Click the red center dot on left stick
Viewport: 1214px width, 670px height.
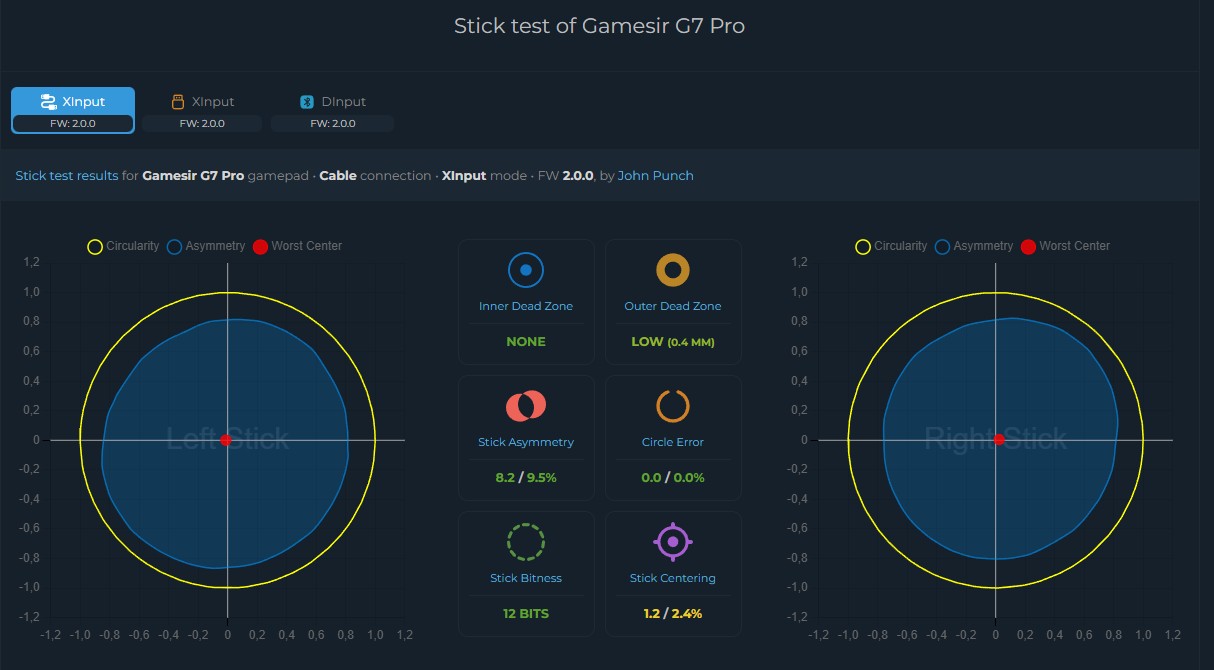click(x=226, y=440)
